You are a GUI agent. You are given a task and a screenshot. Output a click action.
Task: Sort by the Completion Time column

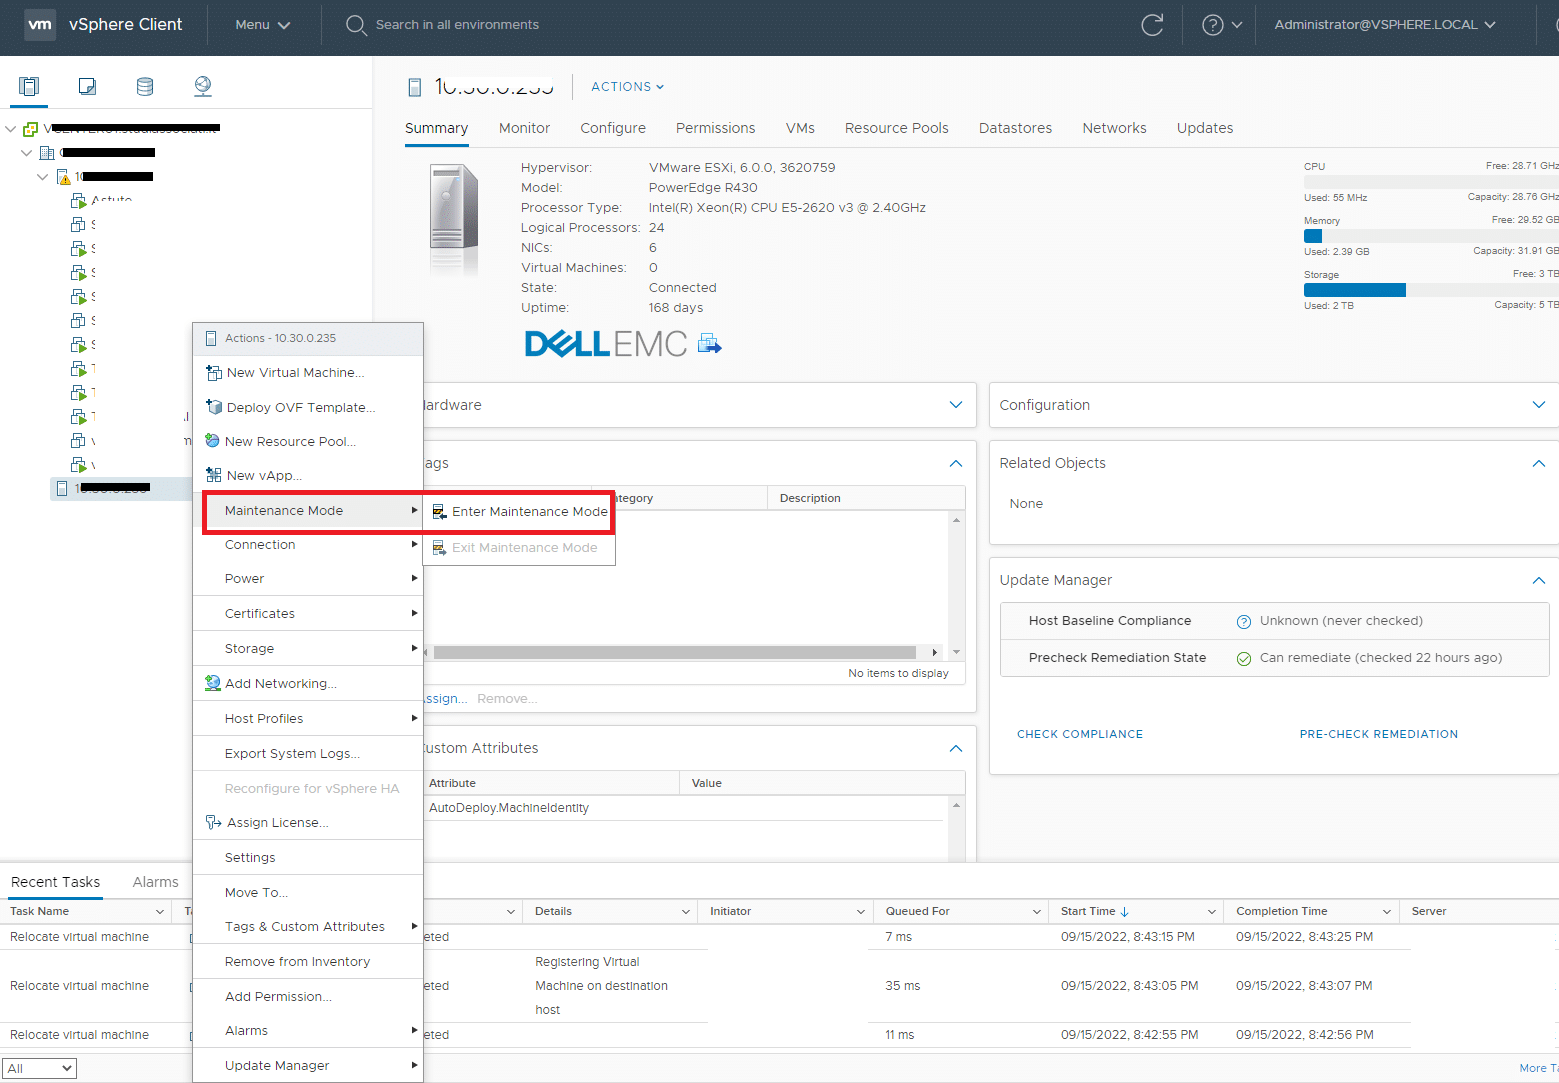pyautogui.click(x=1282, y=912)
